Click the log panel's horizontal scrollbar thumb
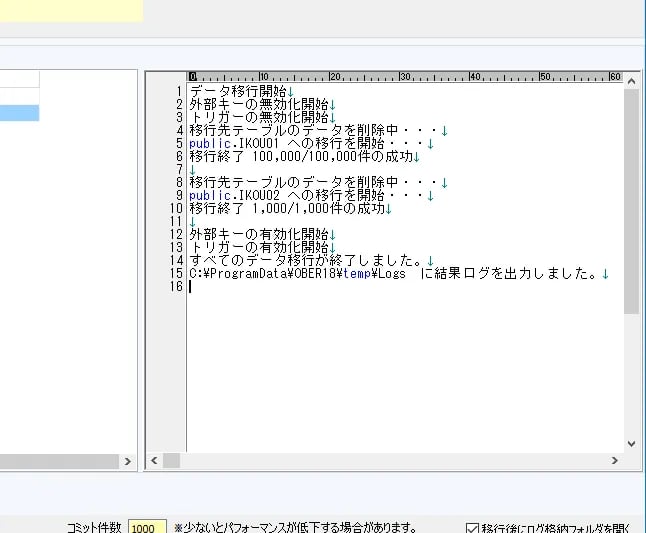646x533 pixels. (172, 461)
